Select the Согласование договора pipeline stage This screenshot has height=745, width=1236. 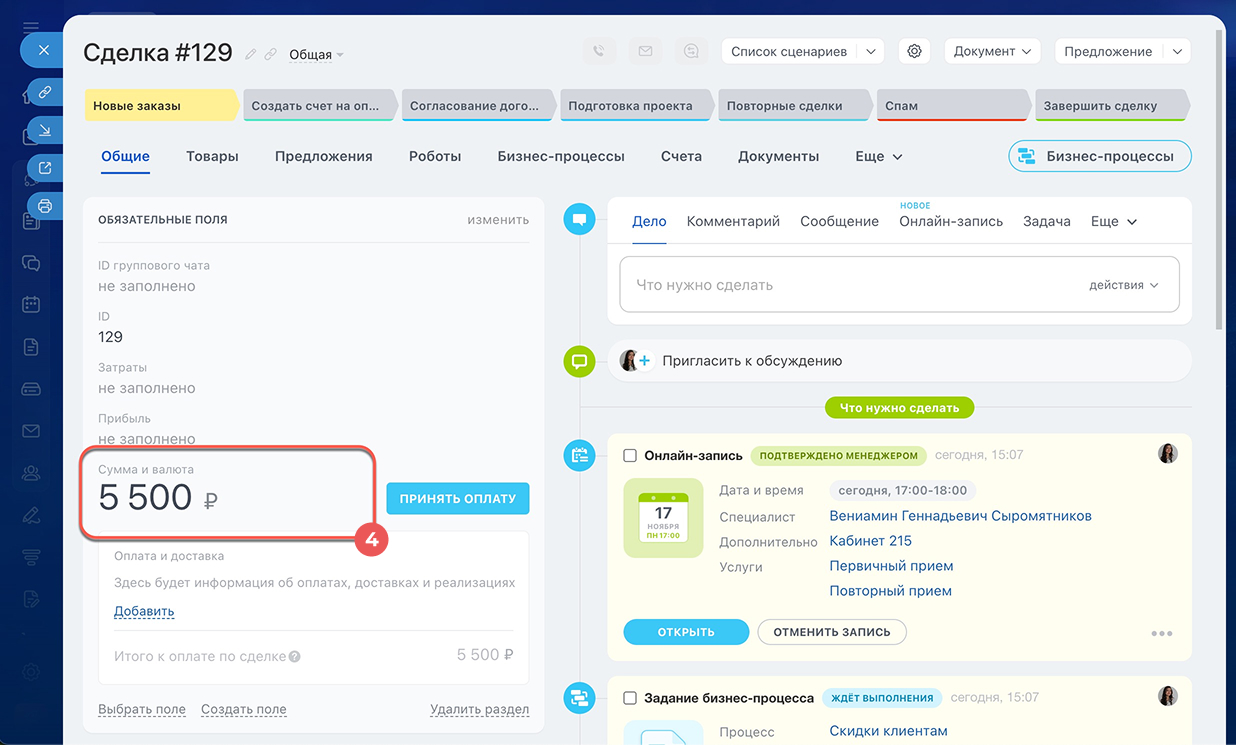click(x=480, y=105)
